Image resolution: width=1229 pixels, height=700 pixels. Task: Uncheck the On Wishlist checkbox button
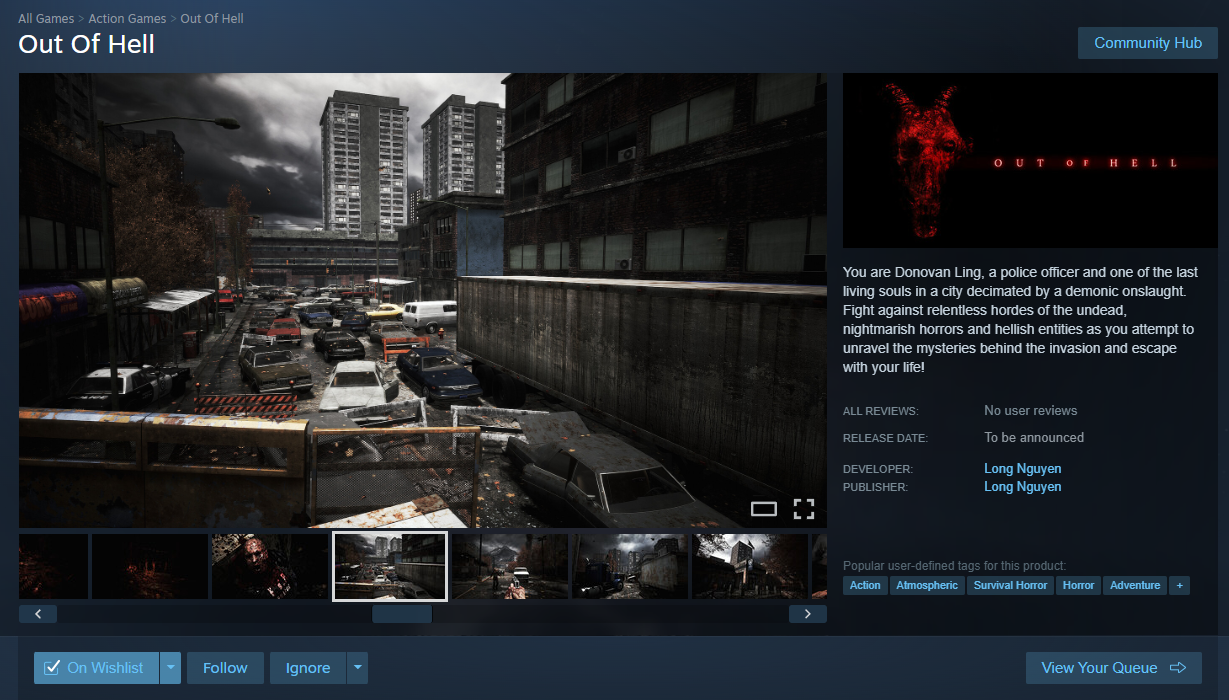pyautogui.click(x=96, y=668)
